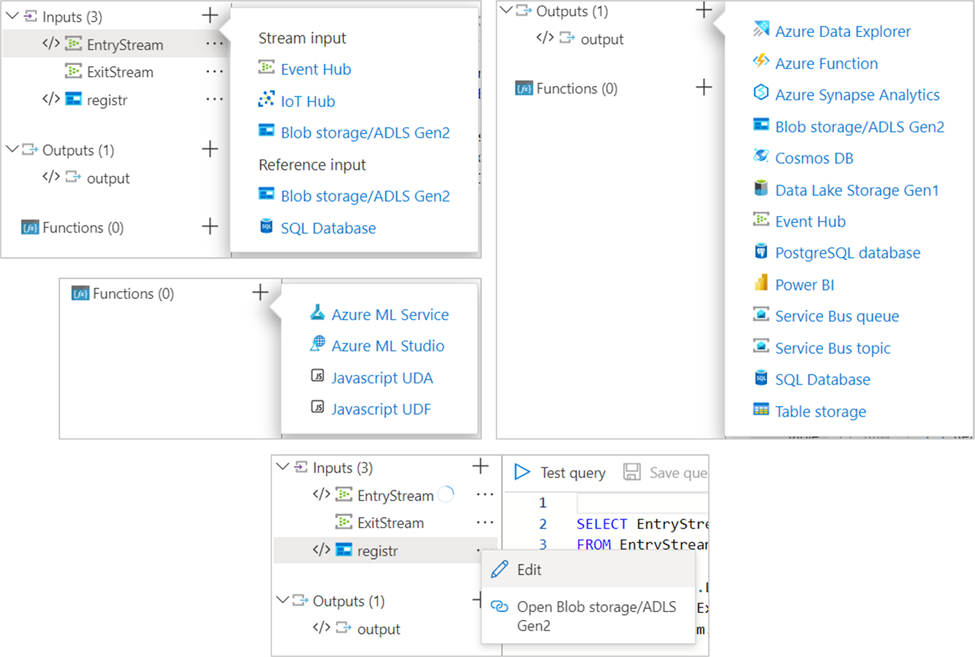Add a function with the plus icon, middle-left Functions panel
975x657 pixels.
coord(261,292)
